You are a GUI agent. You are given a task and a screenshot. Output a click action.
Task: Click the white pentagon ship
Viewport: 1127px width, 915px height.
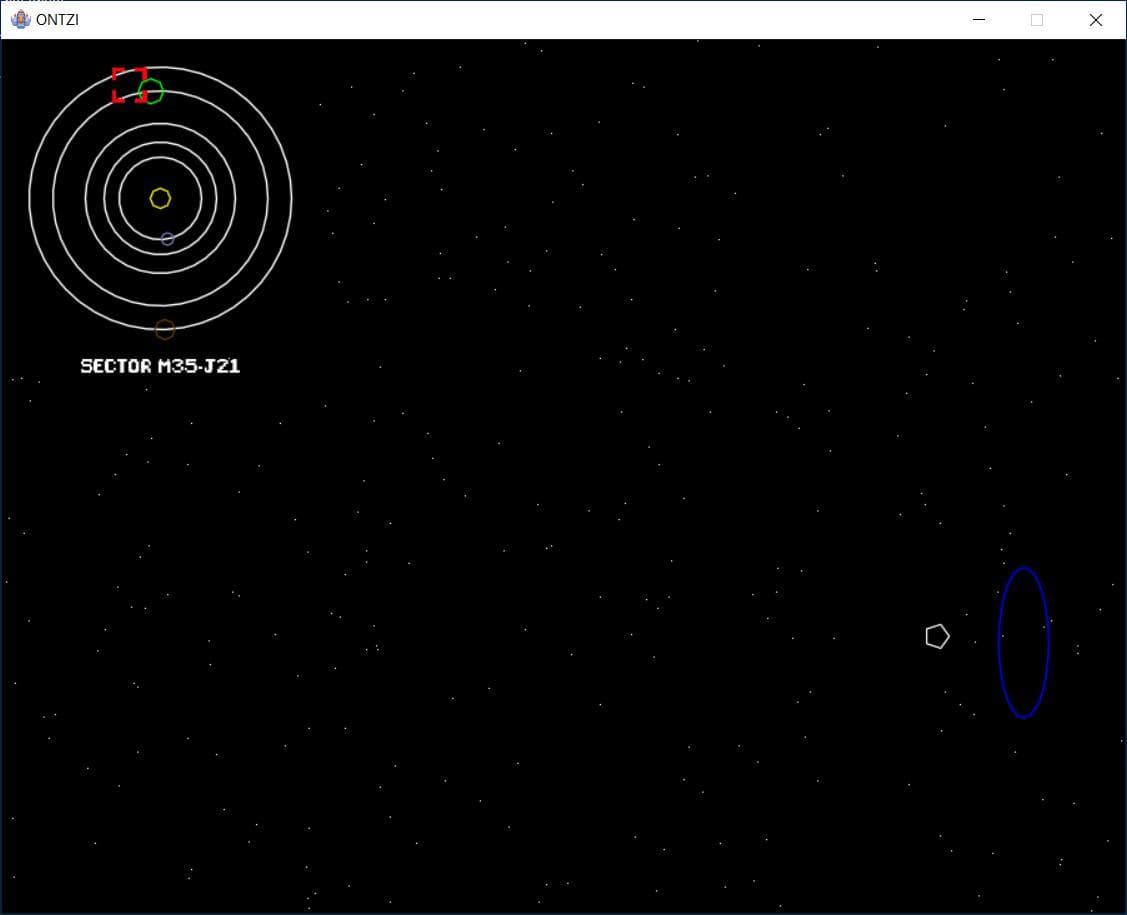pyautogui.click(x=937, y=636)
